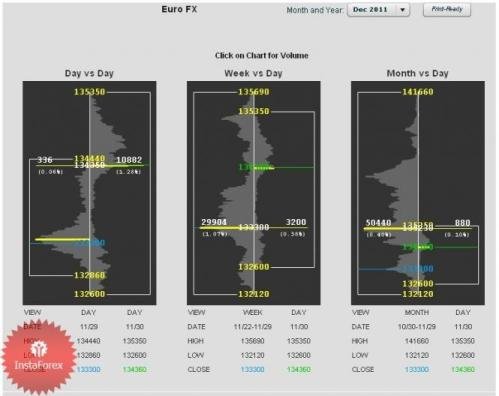
Task: Click the 133300 marker in Week chart
Action: click(x=254, y=227)
